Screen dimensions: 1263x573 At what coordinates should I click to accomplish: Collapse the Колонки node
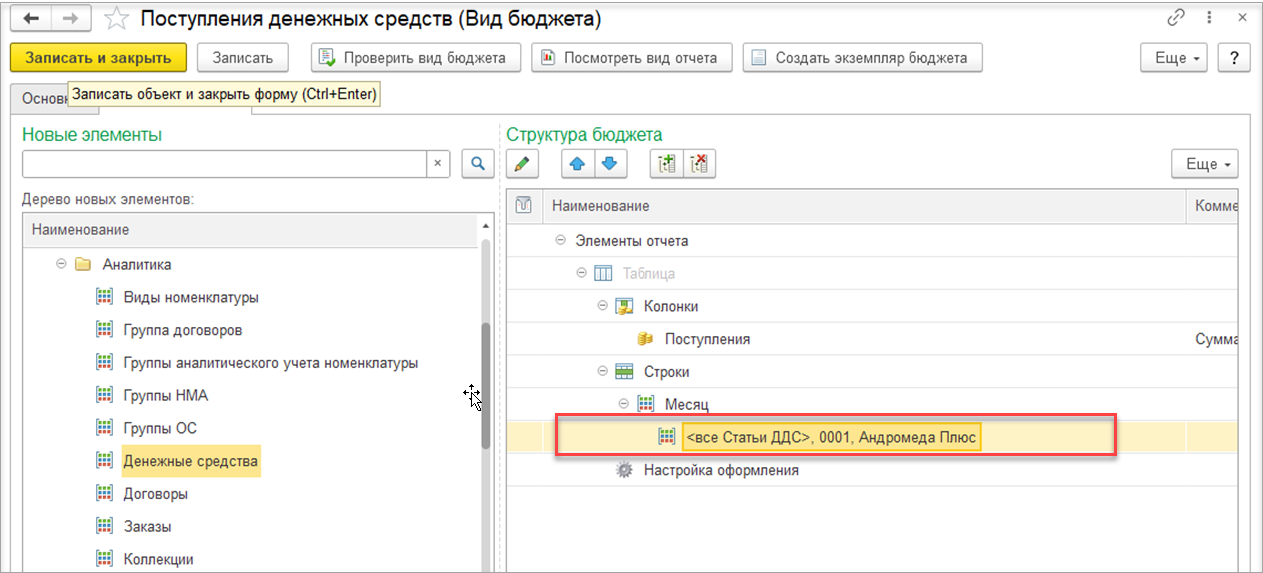point(603,306)
